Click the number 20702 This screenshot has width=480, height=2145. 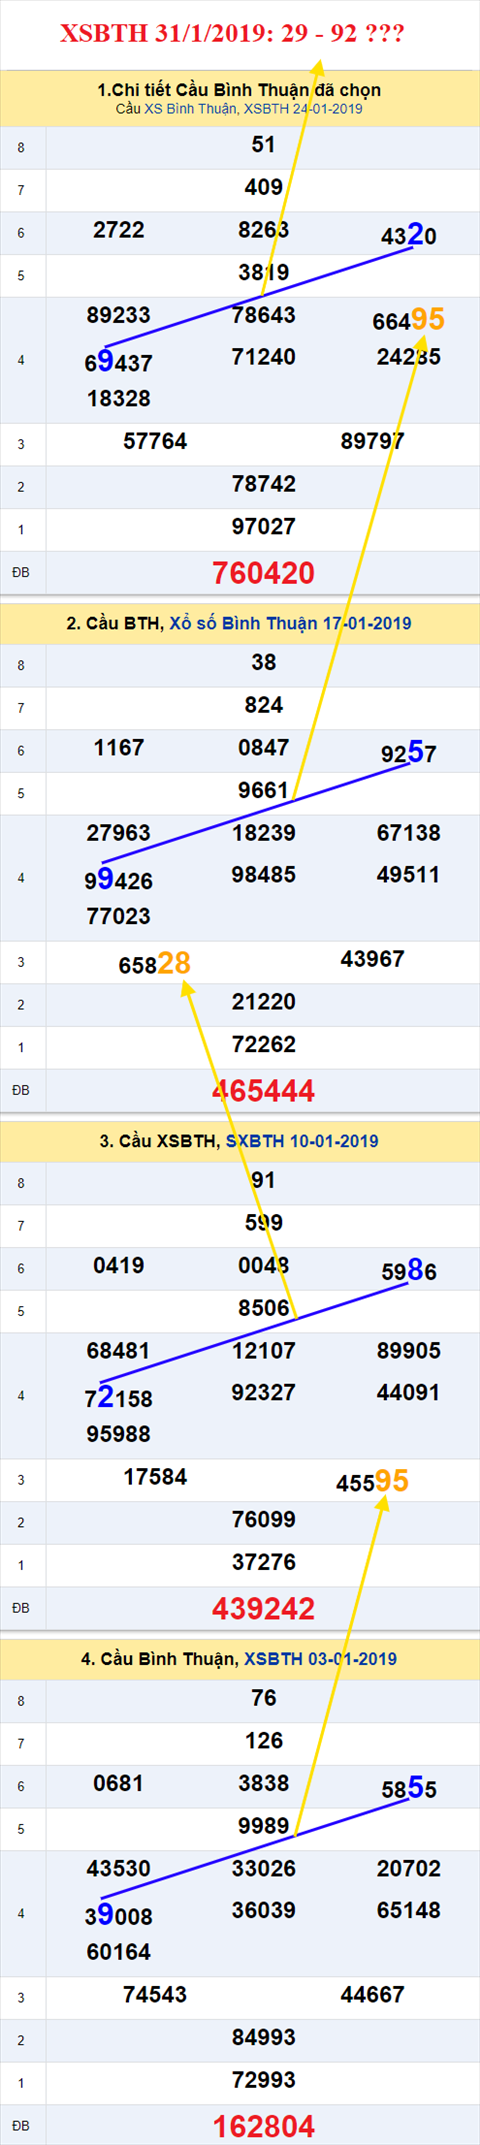409,1869
